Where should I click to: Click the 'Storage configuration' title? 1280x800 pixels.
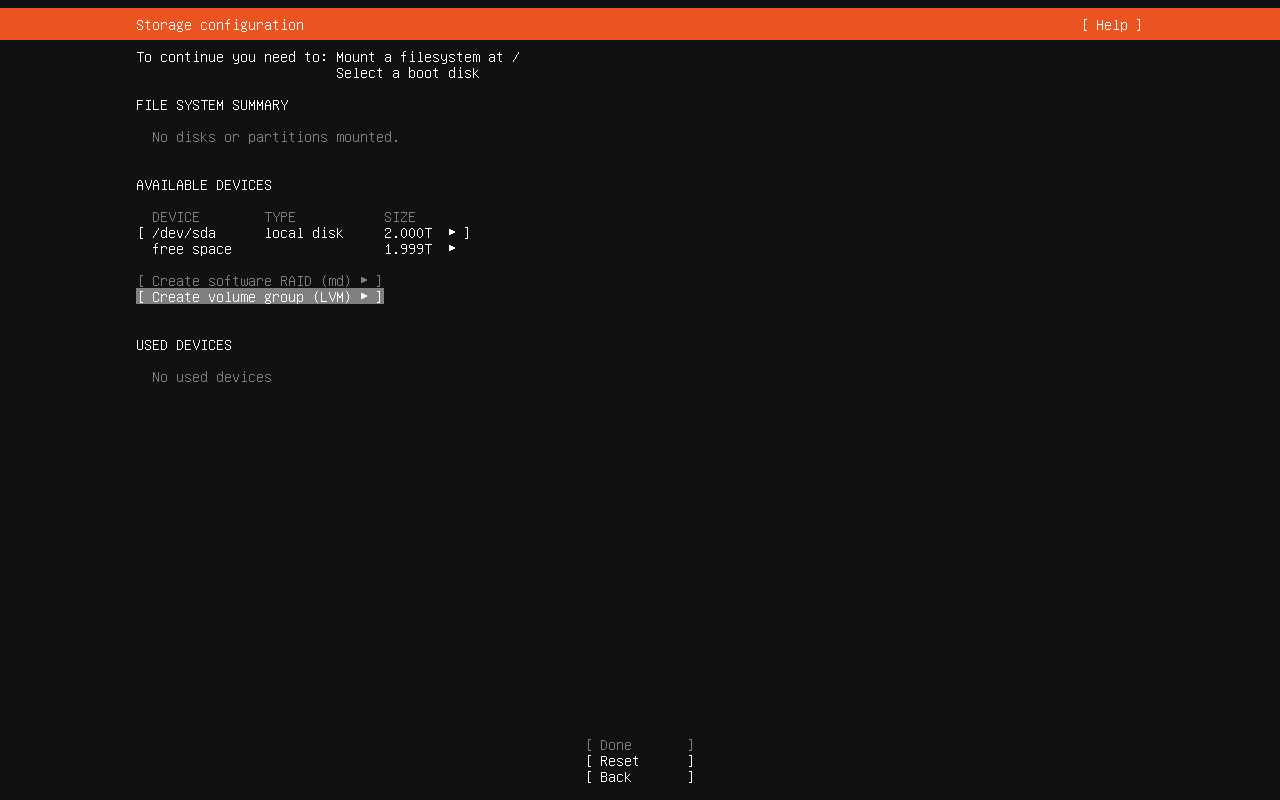coord(220,25)
